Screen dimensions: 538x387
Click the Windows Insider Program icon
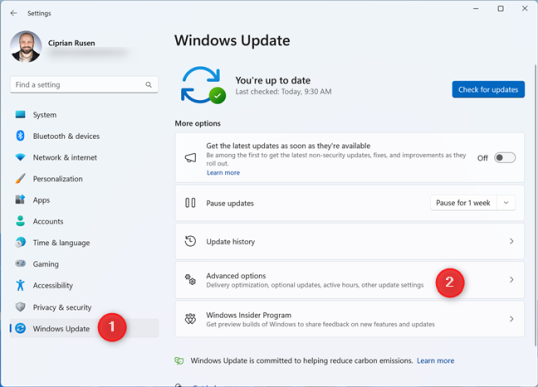190,319
